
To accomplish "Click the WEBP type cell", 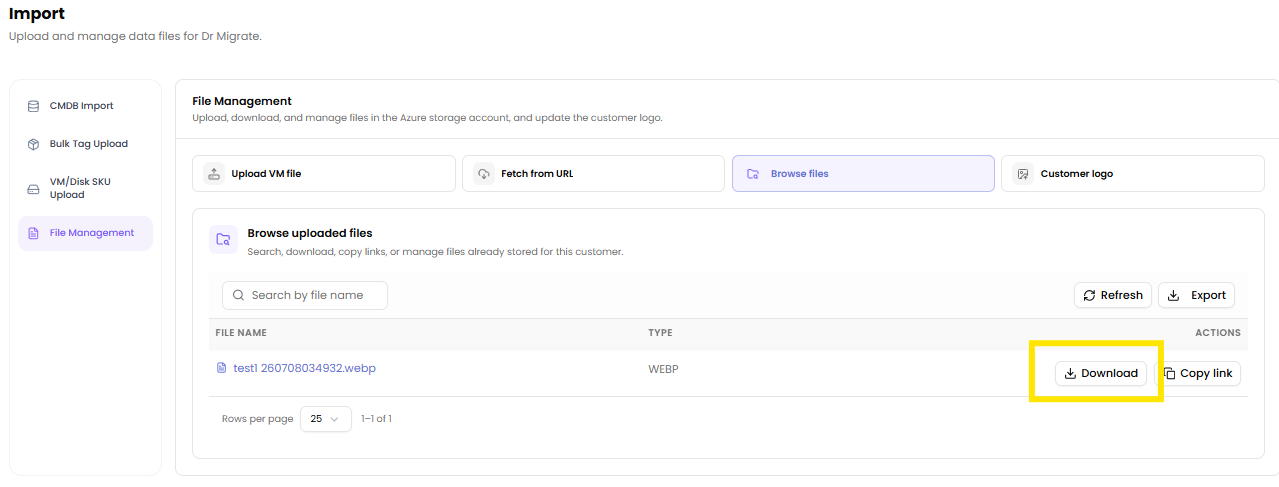I will [x=663, y=370].
